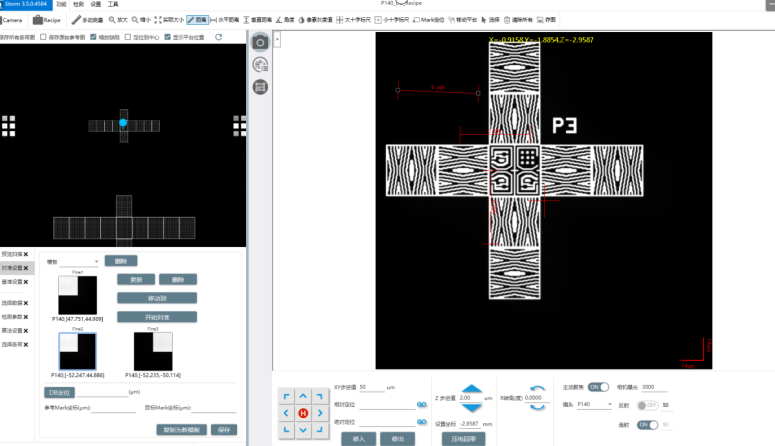Image resolution: width=775 pixels, height=446 pixels.
Task: Click the camera snapshot button beside image
Action: 259,42
